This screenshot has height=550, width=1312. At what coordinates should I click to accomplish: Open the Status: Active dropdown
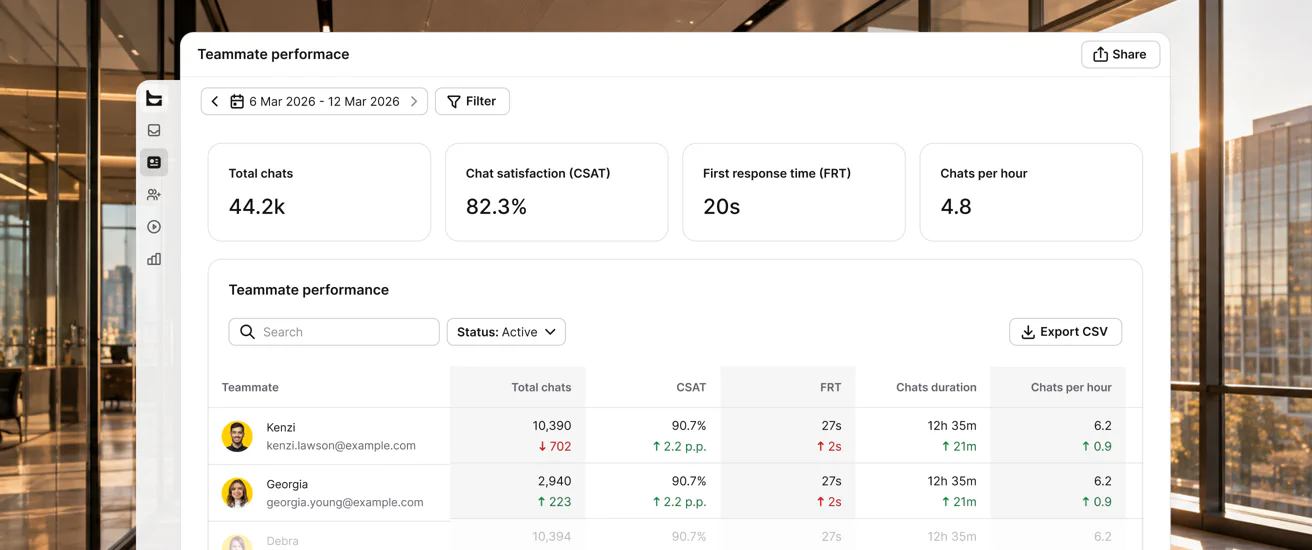click(x=506, y=332)
